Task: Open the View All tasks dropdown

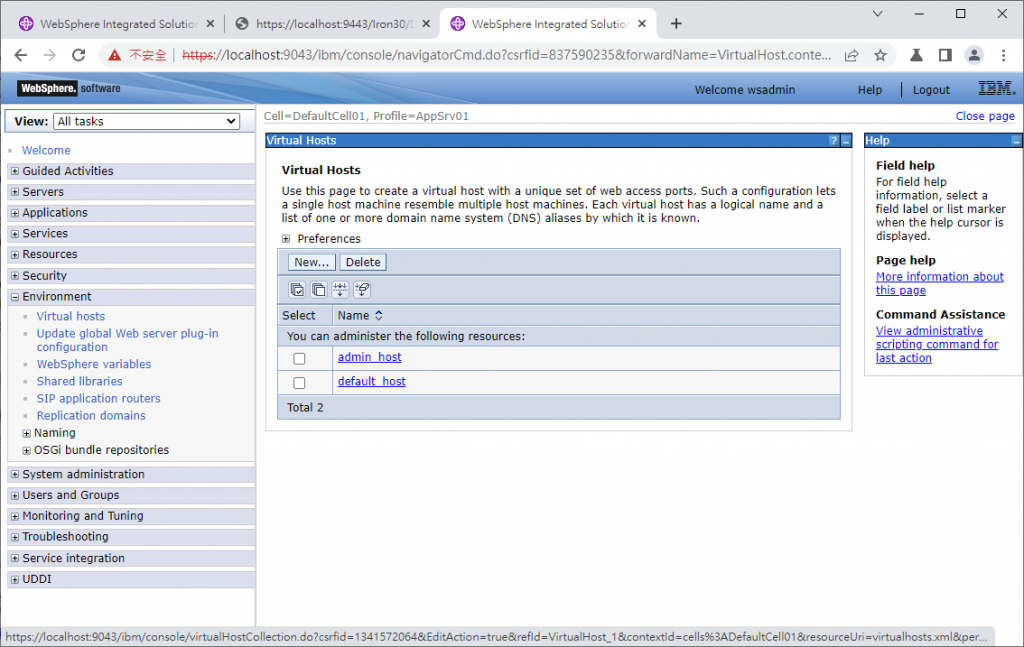Action: coord(146,121)
